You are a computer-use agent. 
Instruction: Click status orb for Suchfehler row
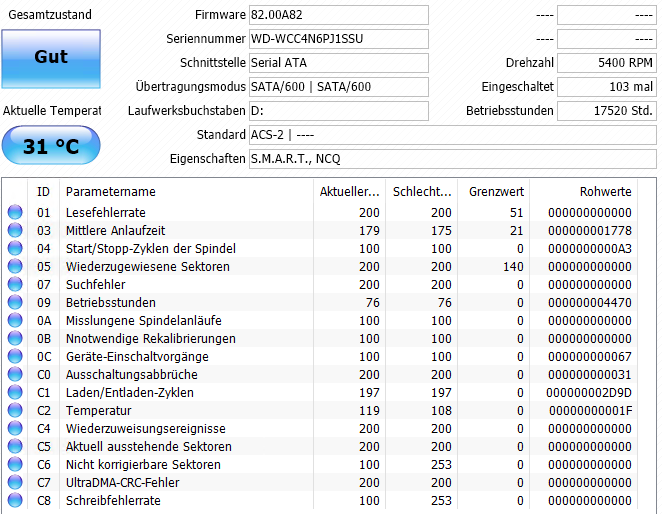[x=15, y=284]
